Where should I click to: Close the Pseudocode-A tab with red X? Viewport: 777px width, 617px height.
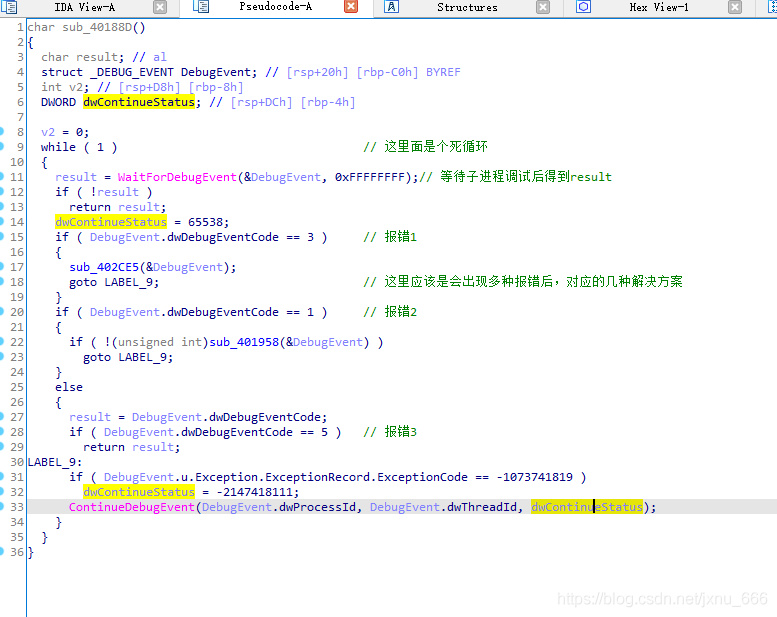click(351, 6)
